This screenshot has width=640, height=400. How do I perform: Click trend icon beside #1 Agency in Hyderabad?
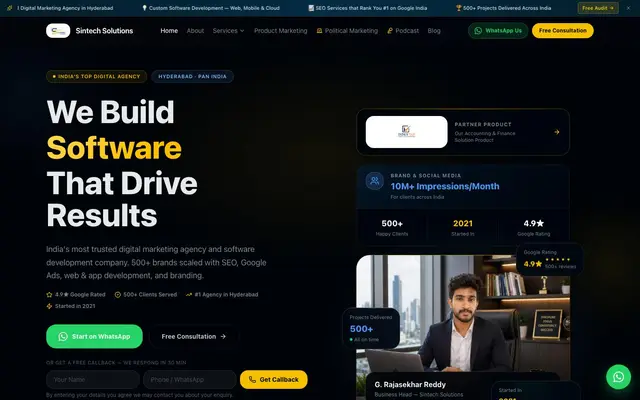tap(189, 294)
